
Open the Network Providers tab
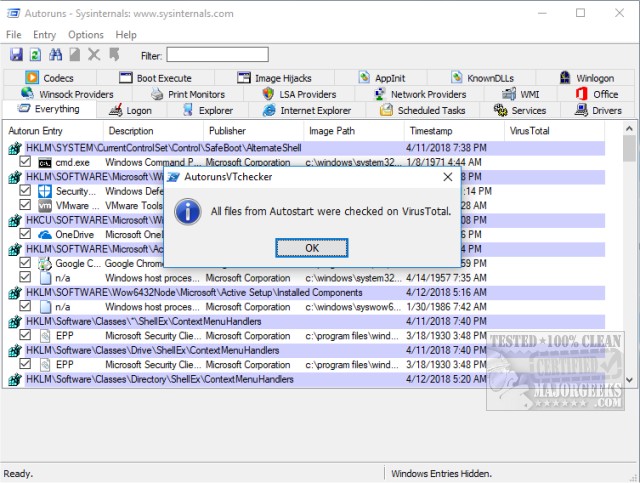[420, 94]
